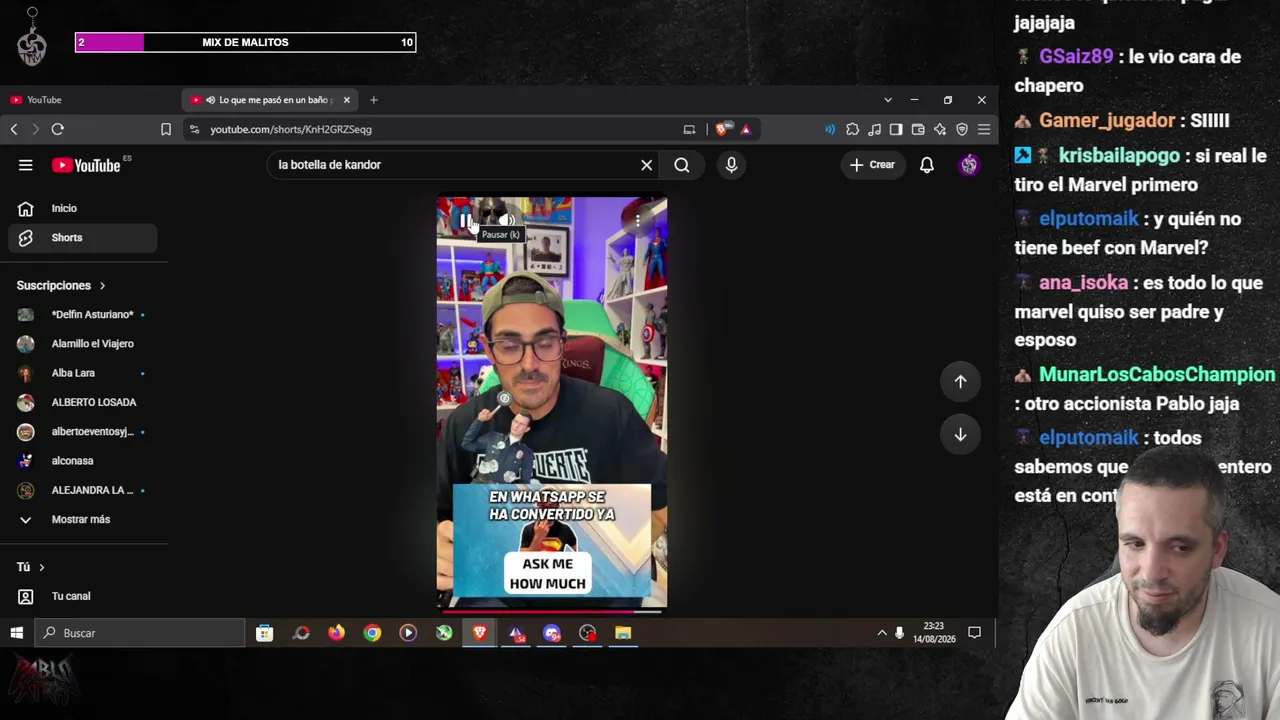Launch Google Chrome from the taskbar
Viewport: 1280px width, 720px height.
tap(372, 633)
